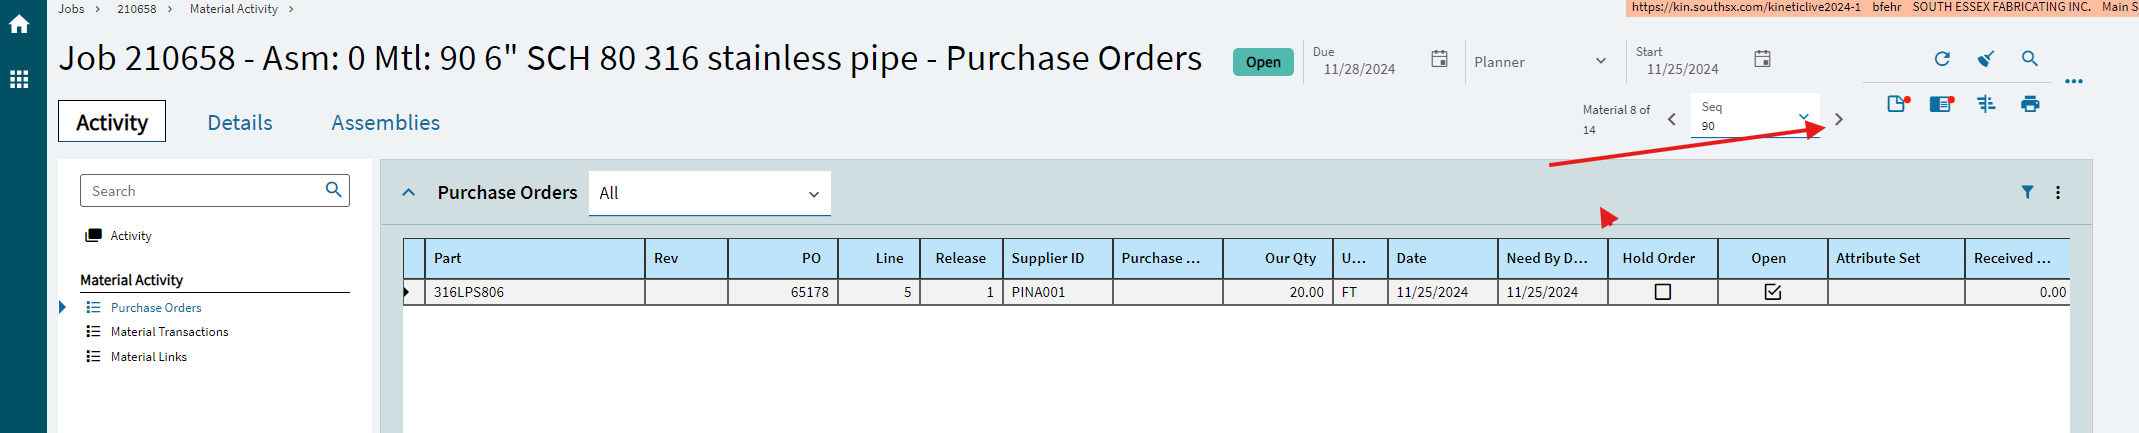
Task: Open the Purchase Orders 'All' dropdown
Action: 709,193
